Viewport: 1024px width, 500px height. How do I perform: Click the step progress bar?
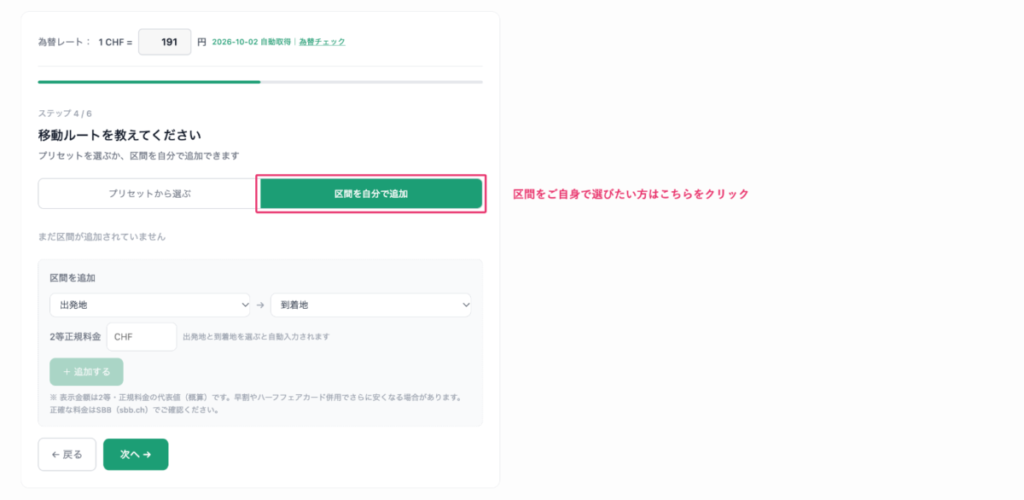tap(260, 82)
